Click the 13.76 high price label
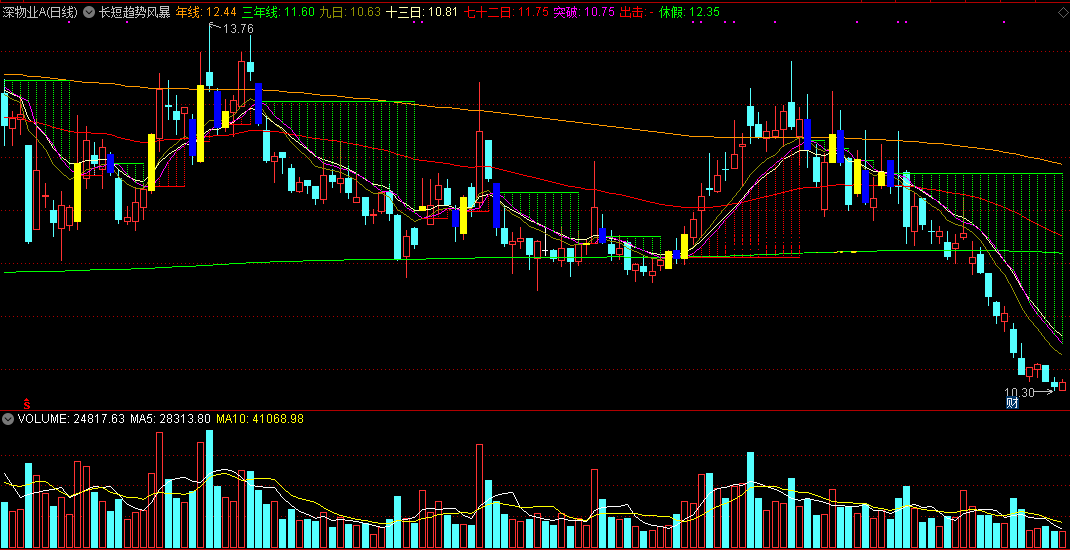This screenshot has width=1070, height=550. tap(238, 29)
